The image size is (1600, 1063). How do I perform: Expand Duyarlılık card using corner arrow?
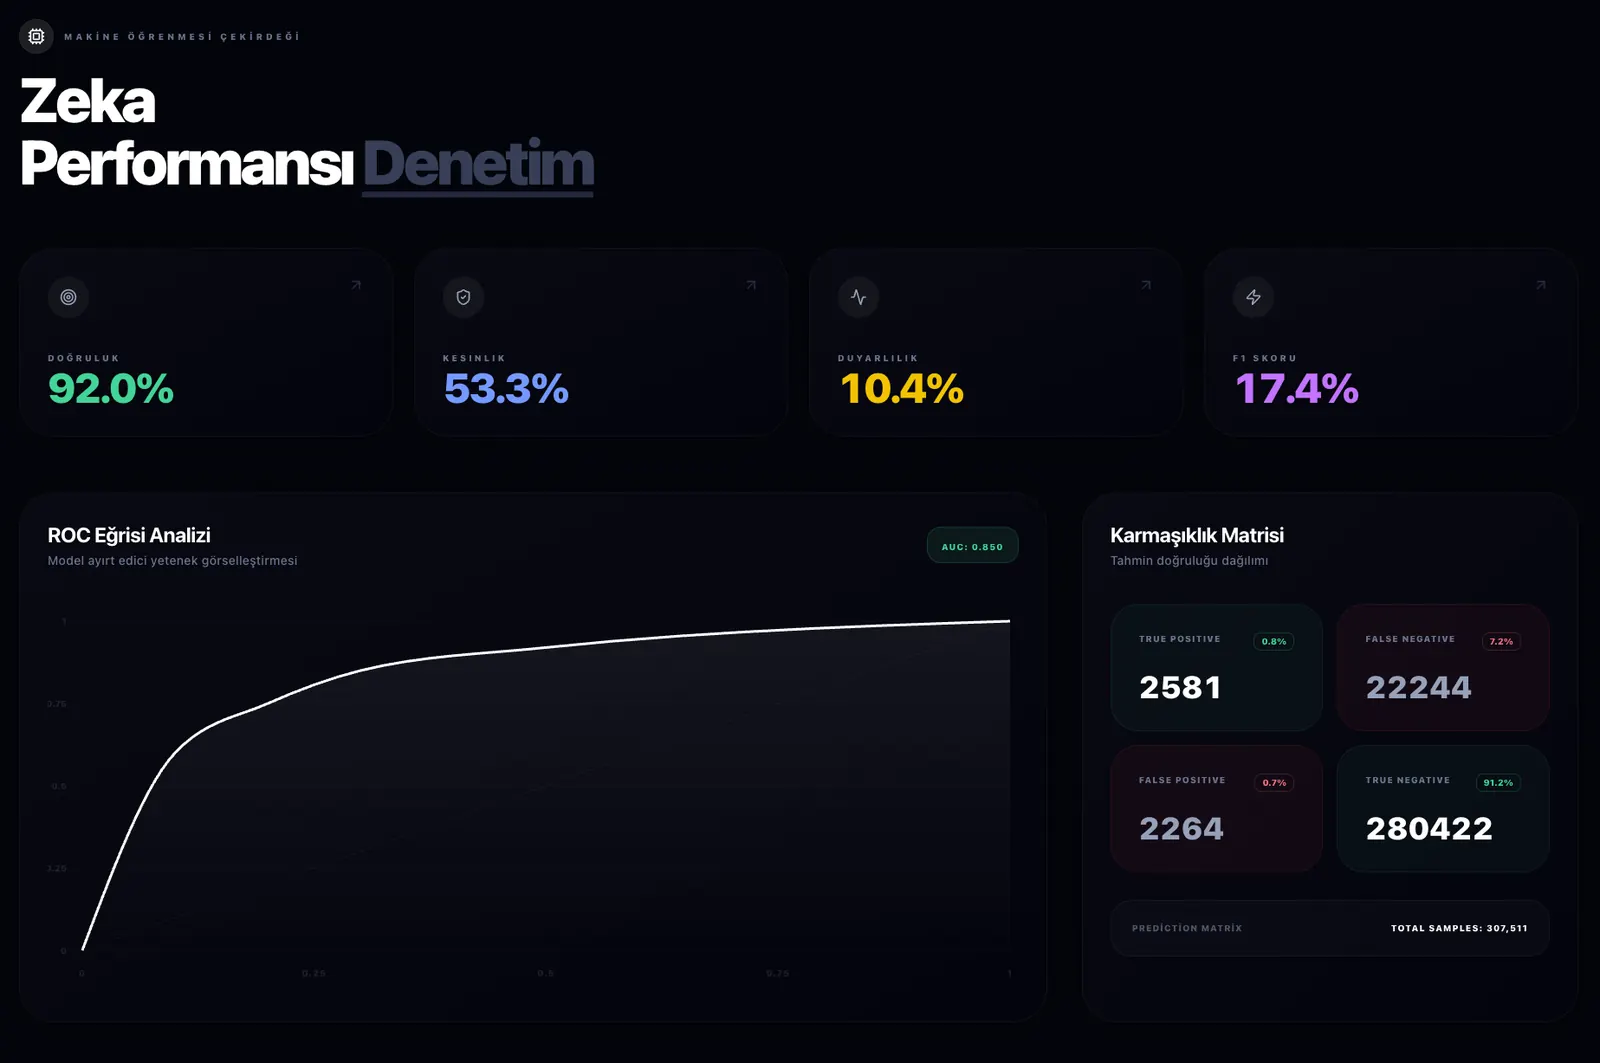(1146, 285)
